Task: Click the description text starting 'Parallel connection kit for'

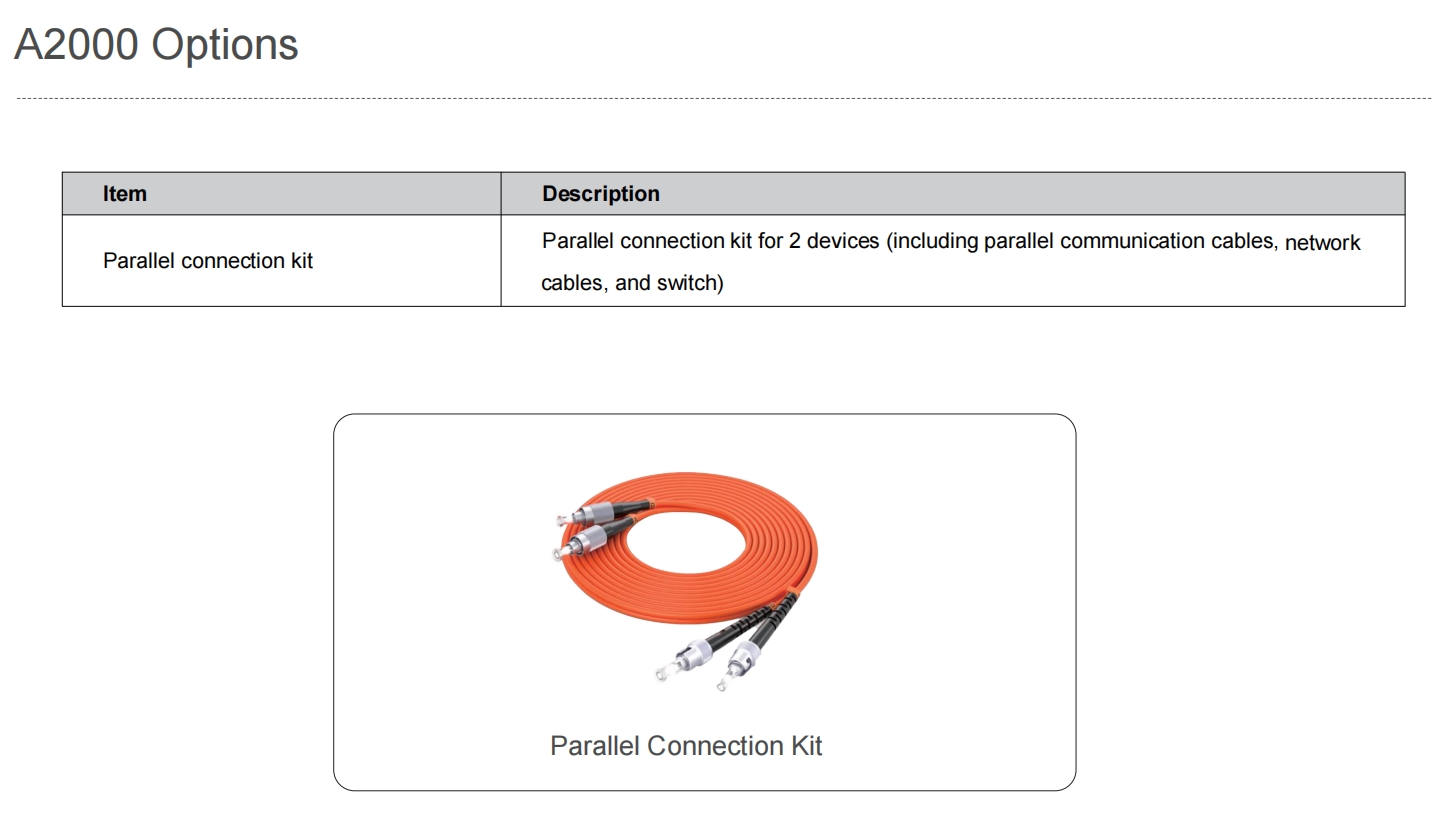Action: point(951,262)
